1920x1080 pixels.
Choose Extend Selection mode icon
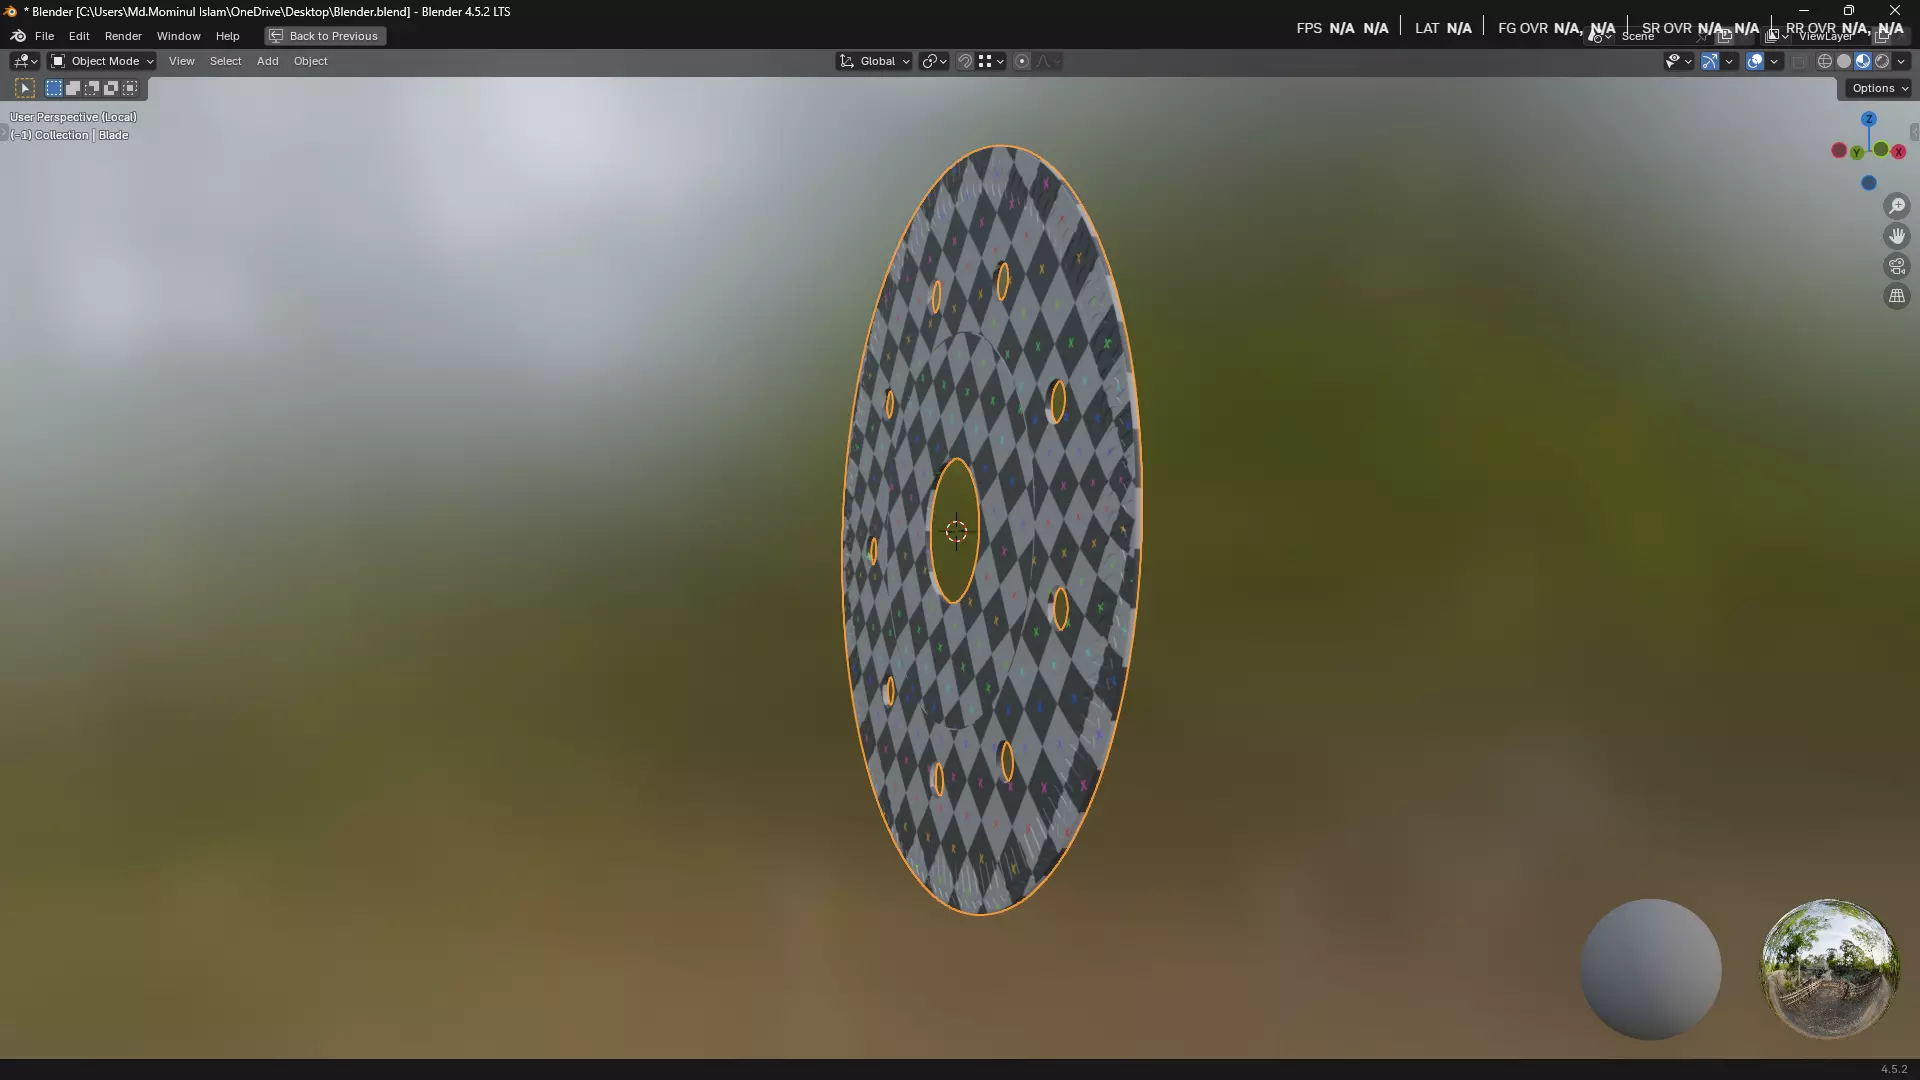click(x=73, y=89)
